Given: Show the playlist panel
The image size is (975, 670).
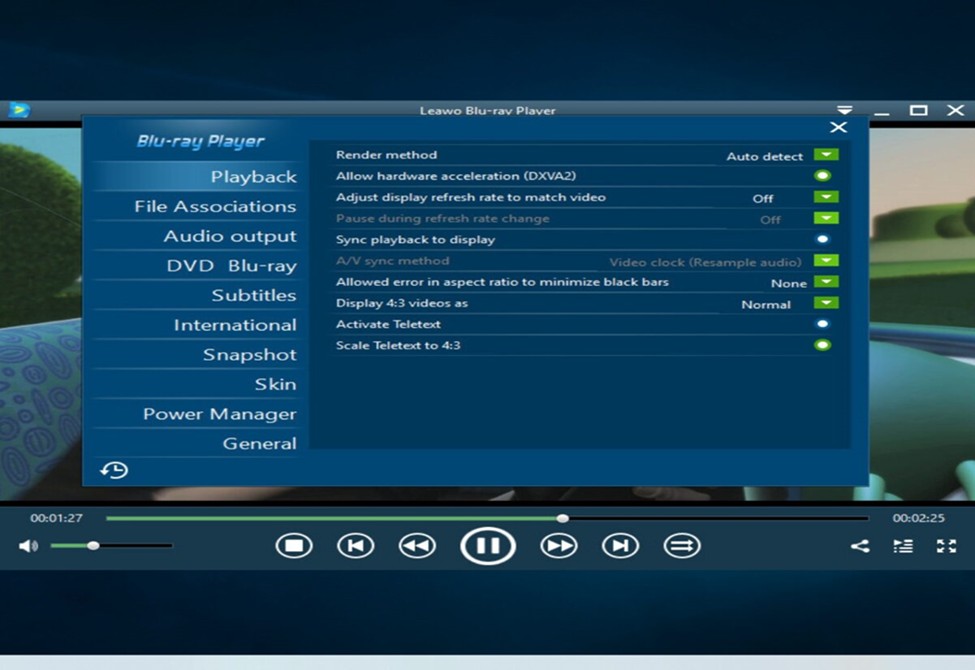Looking at the screenshot, I should [903, 546].
